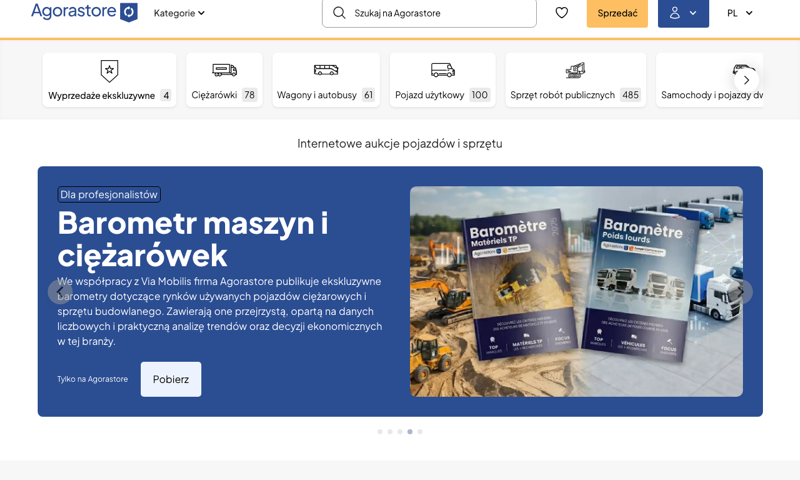Viewport: 800px width, 480px height.
Task: Go to previous banner slide arrow
Action: (x=60, y=292)
